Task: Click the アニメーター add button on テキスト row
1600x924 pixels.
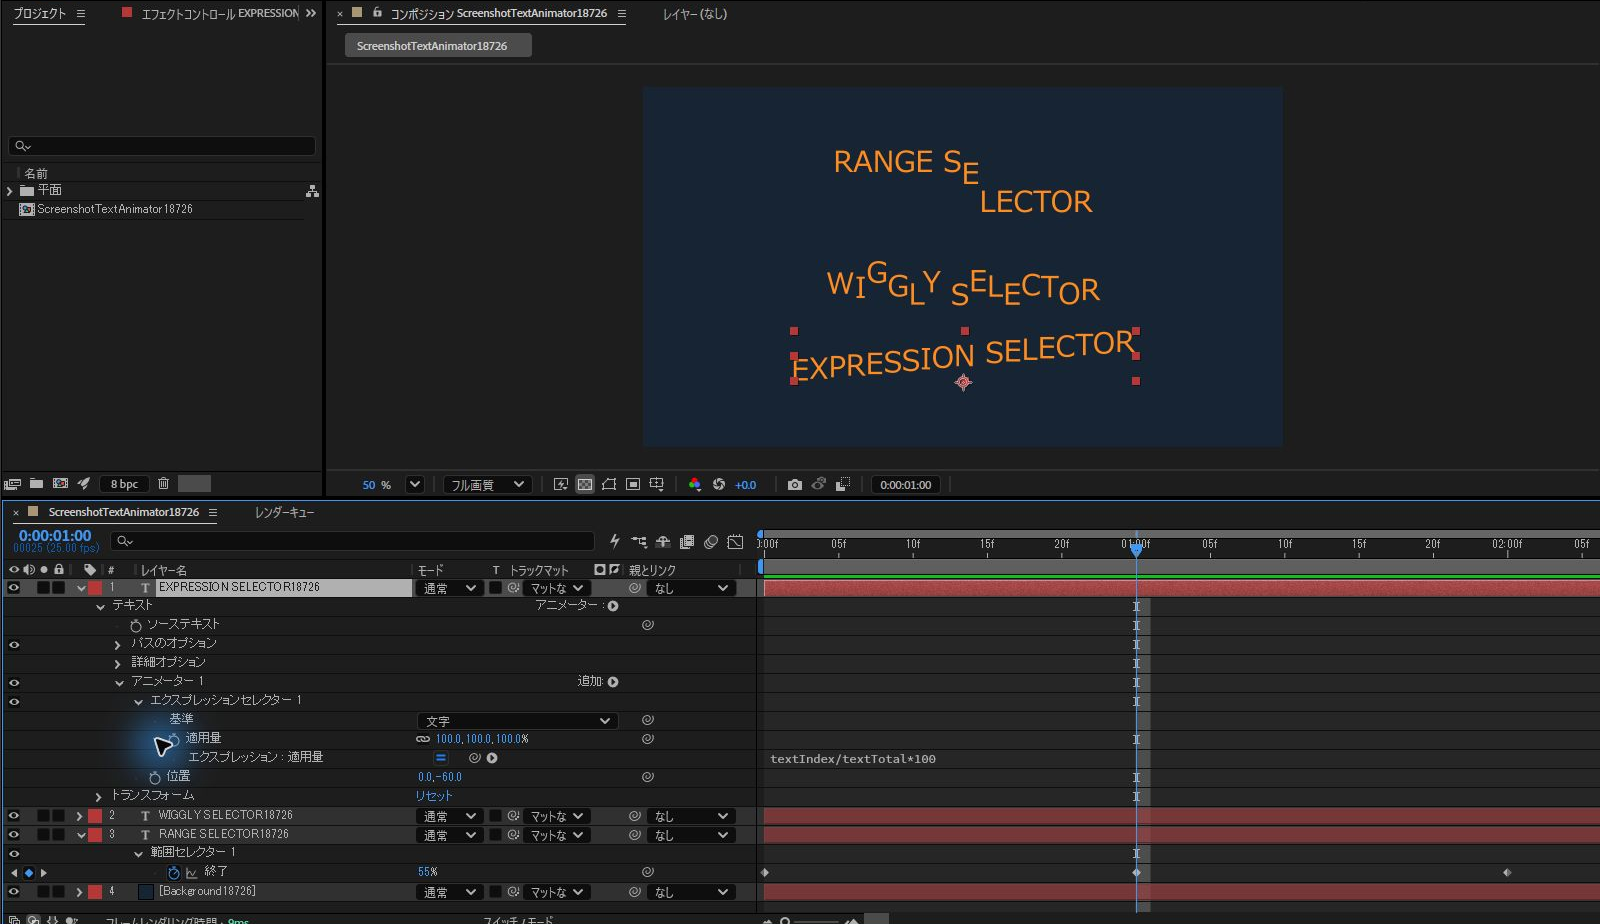Action: [x=613, y=606]
